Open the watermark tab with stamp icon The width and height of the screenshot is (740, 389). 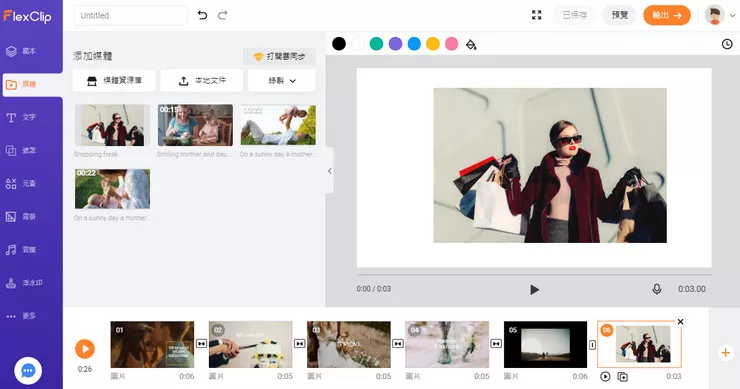[24, 283]
